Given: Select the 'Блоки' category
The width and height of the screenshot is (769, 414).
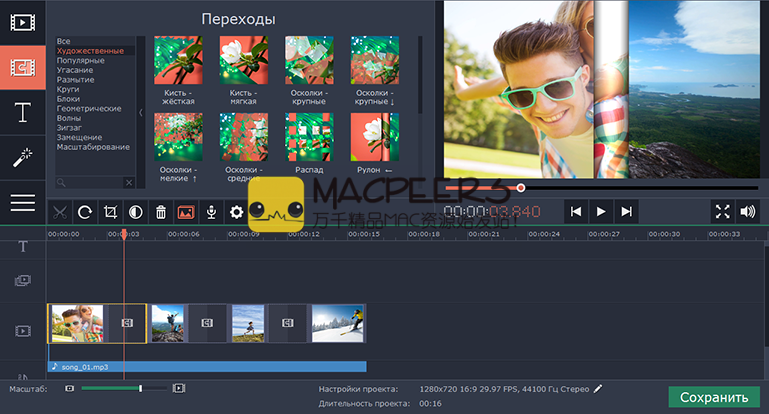Looking at the screenshot, I should pos(68,99).
